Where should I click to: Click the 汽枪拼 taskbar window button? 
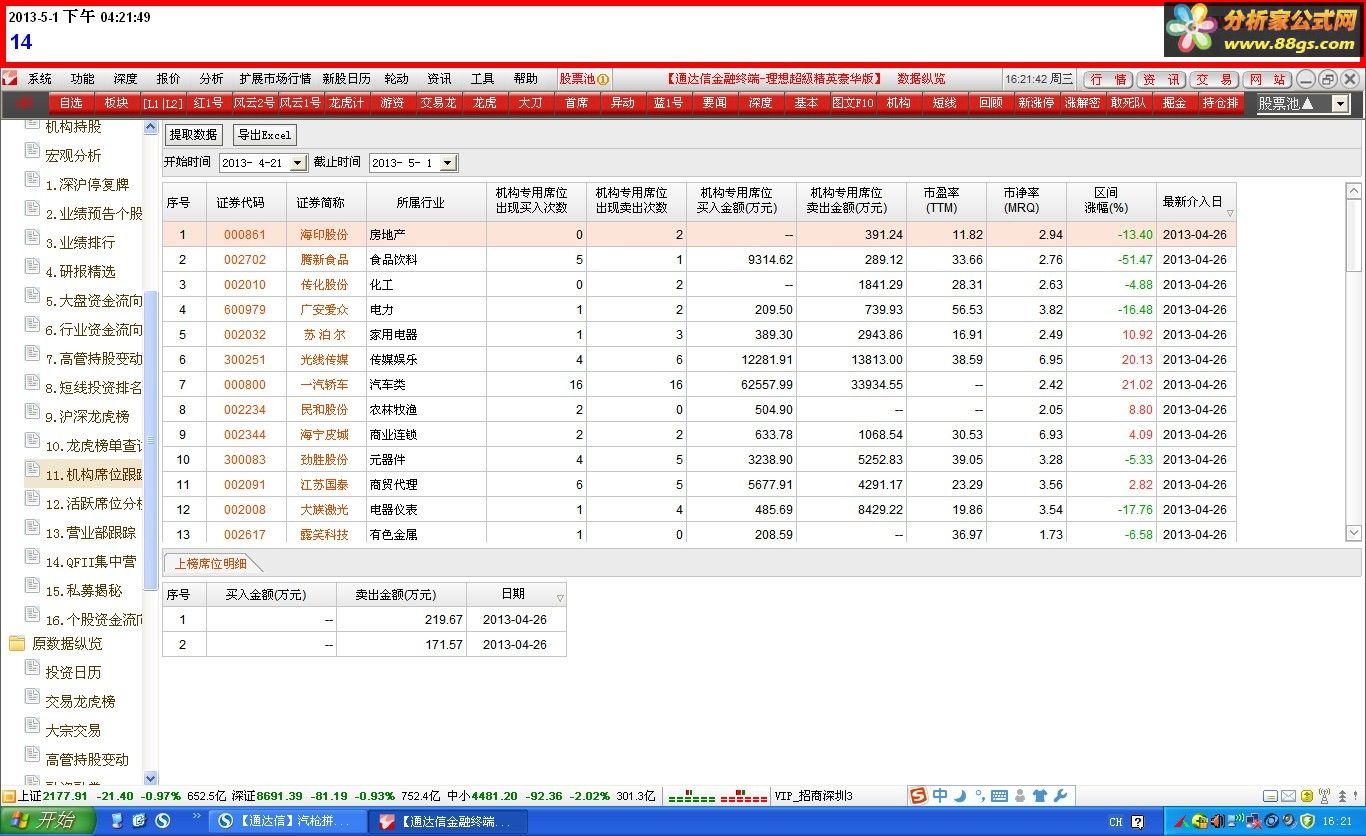287,821
